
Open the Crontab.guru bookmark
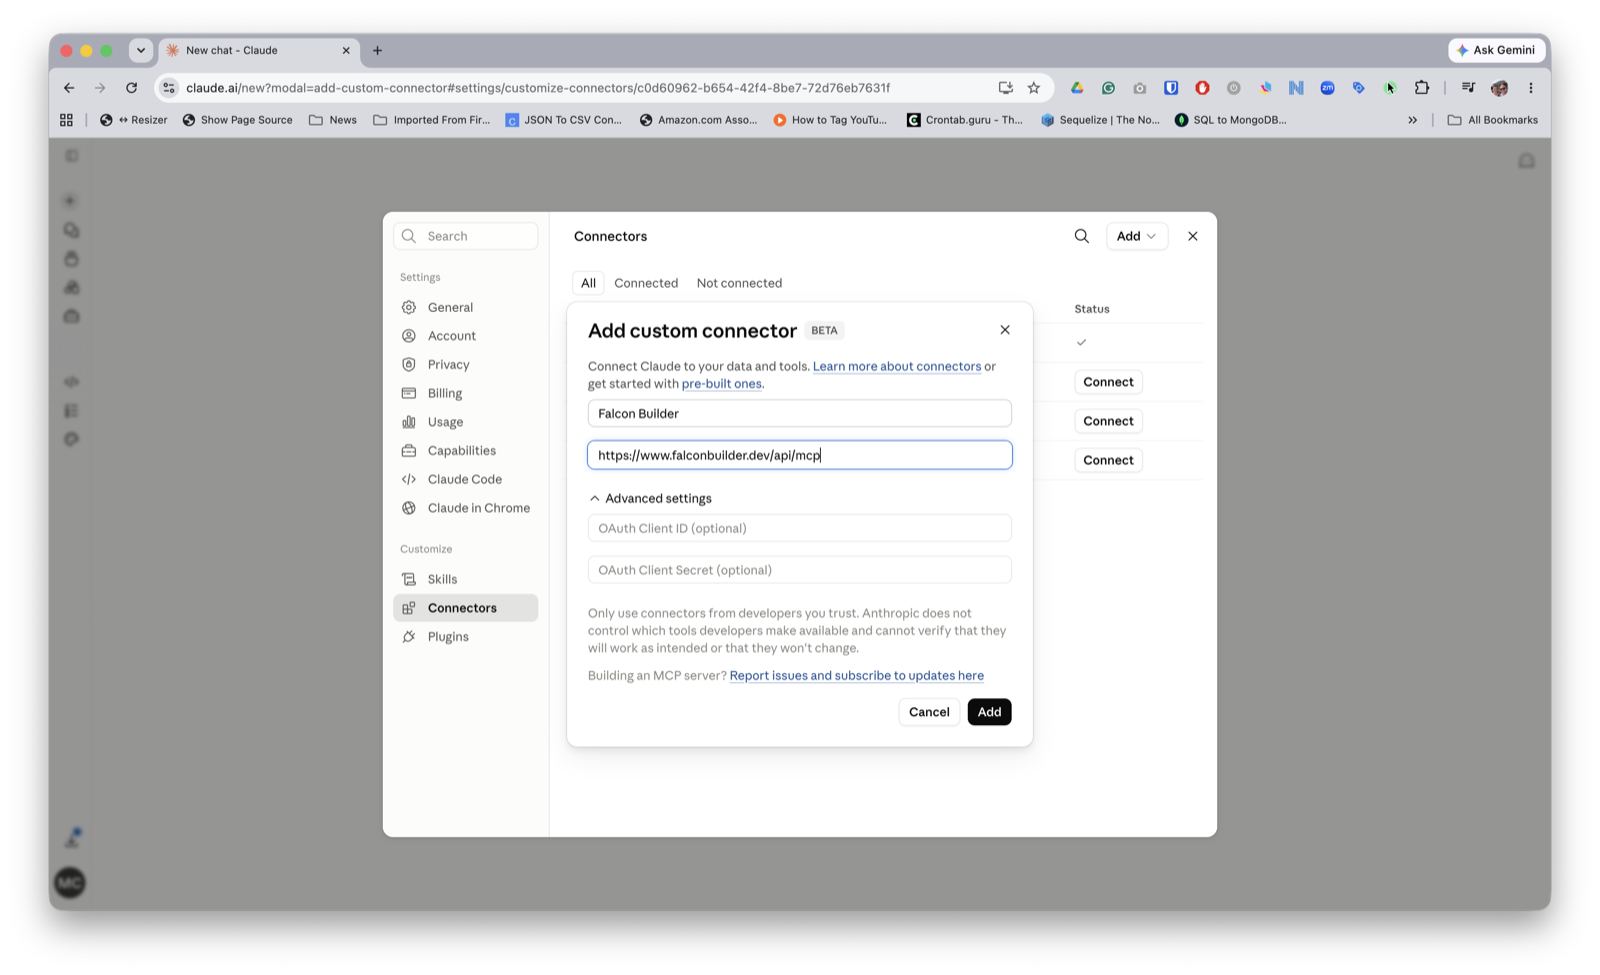click(964, 120)
